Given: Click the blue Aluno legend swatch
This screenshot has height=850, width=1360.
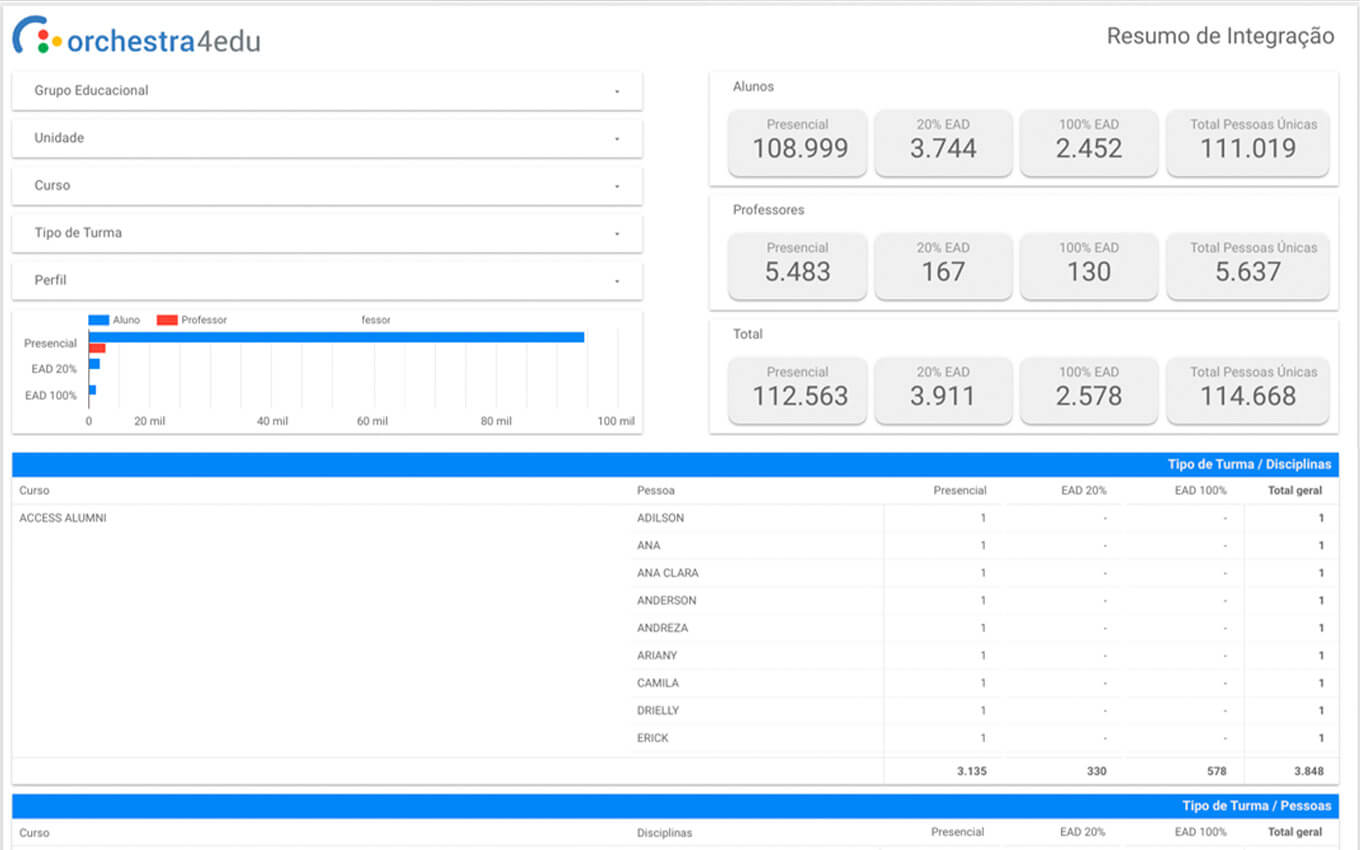Looking at the screenshot, I should 99,320.
